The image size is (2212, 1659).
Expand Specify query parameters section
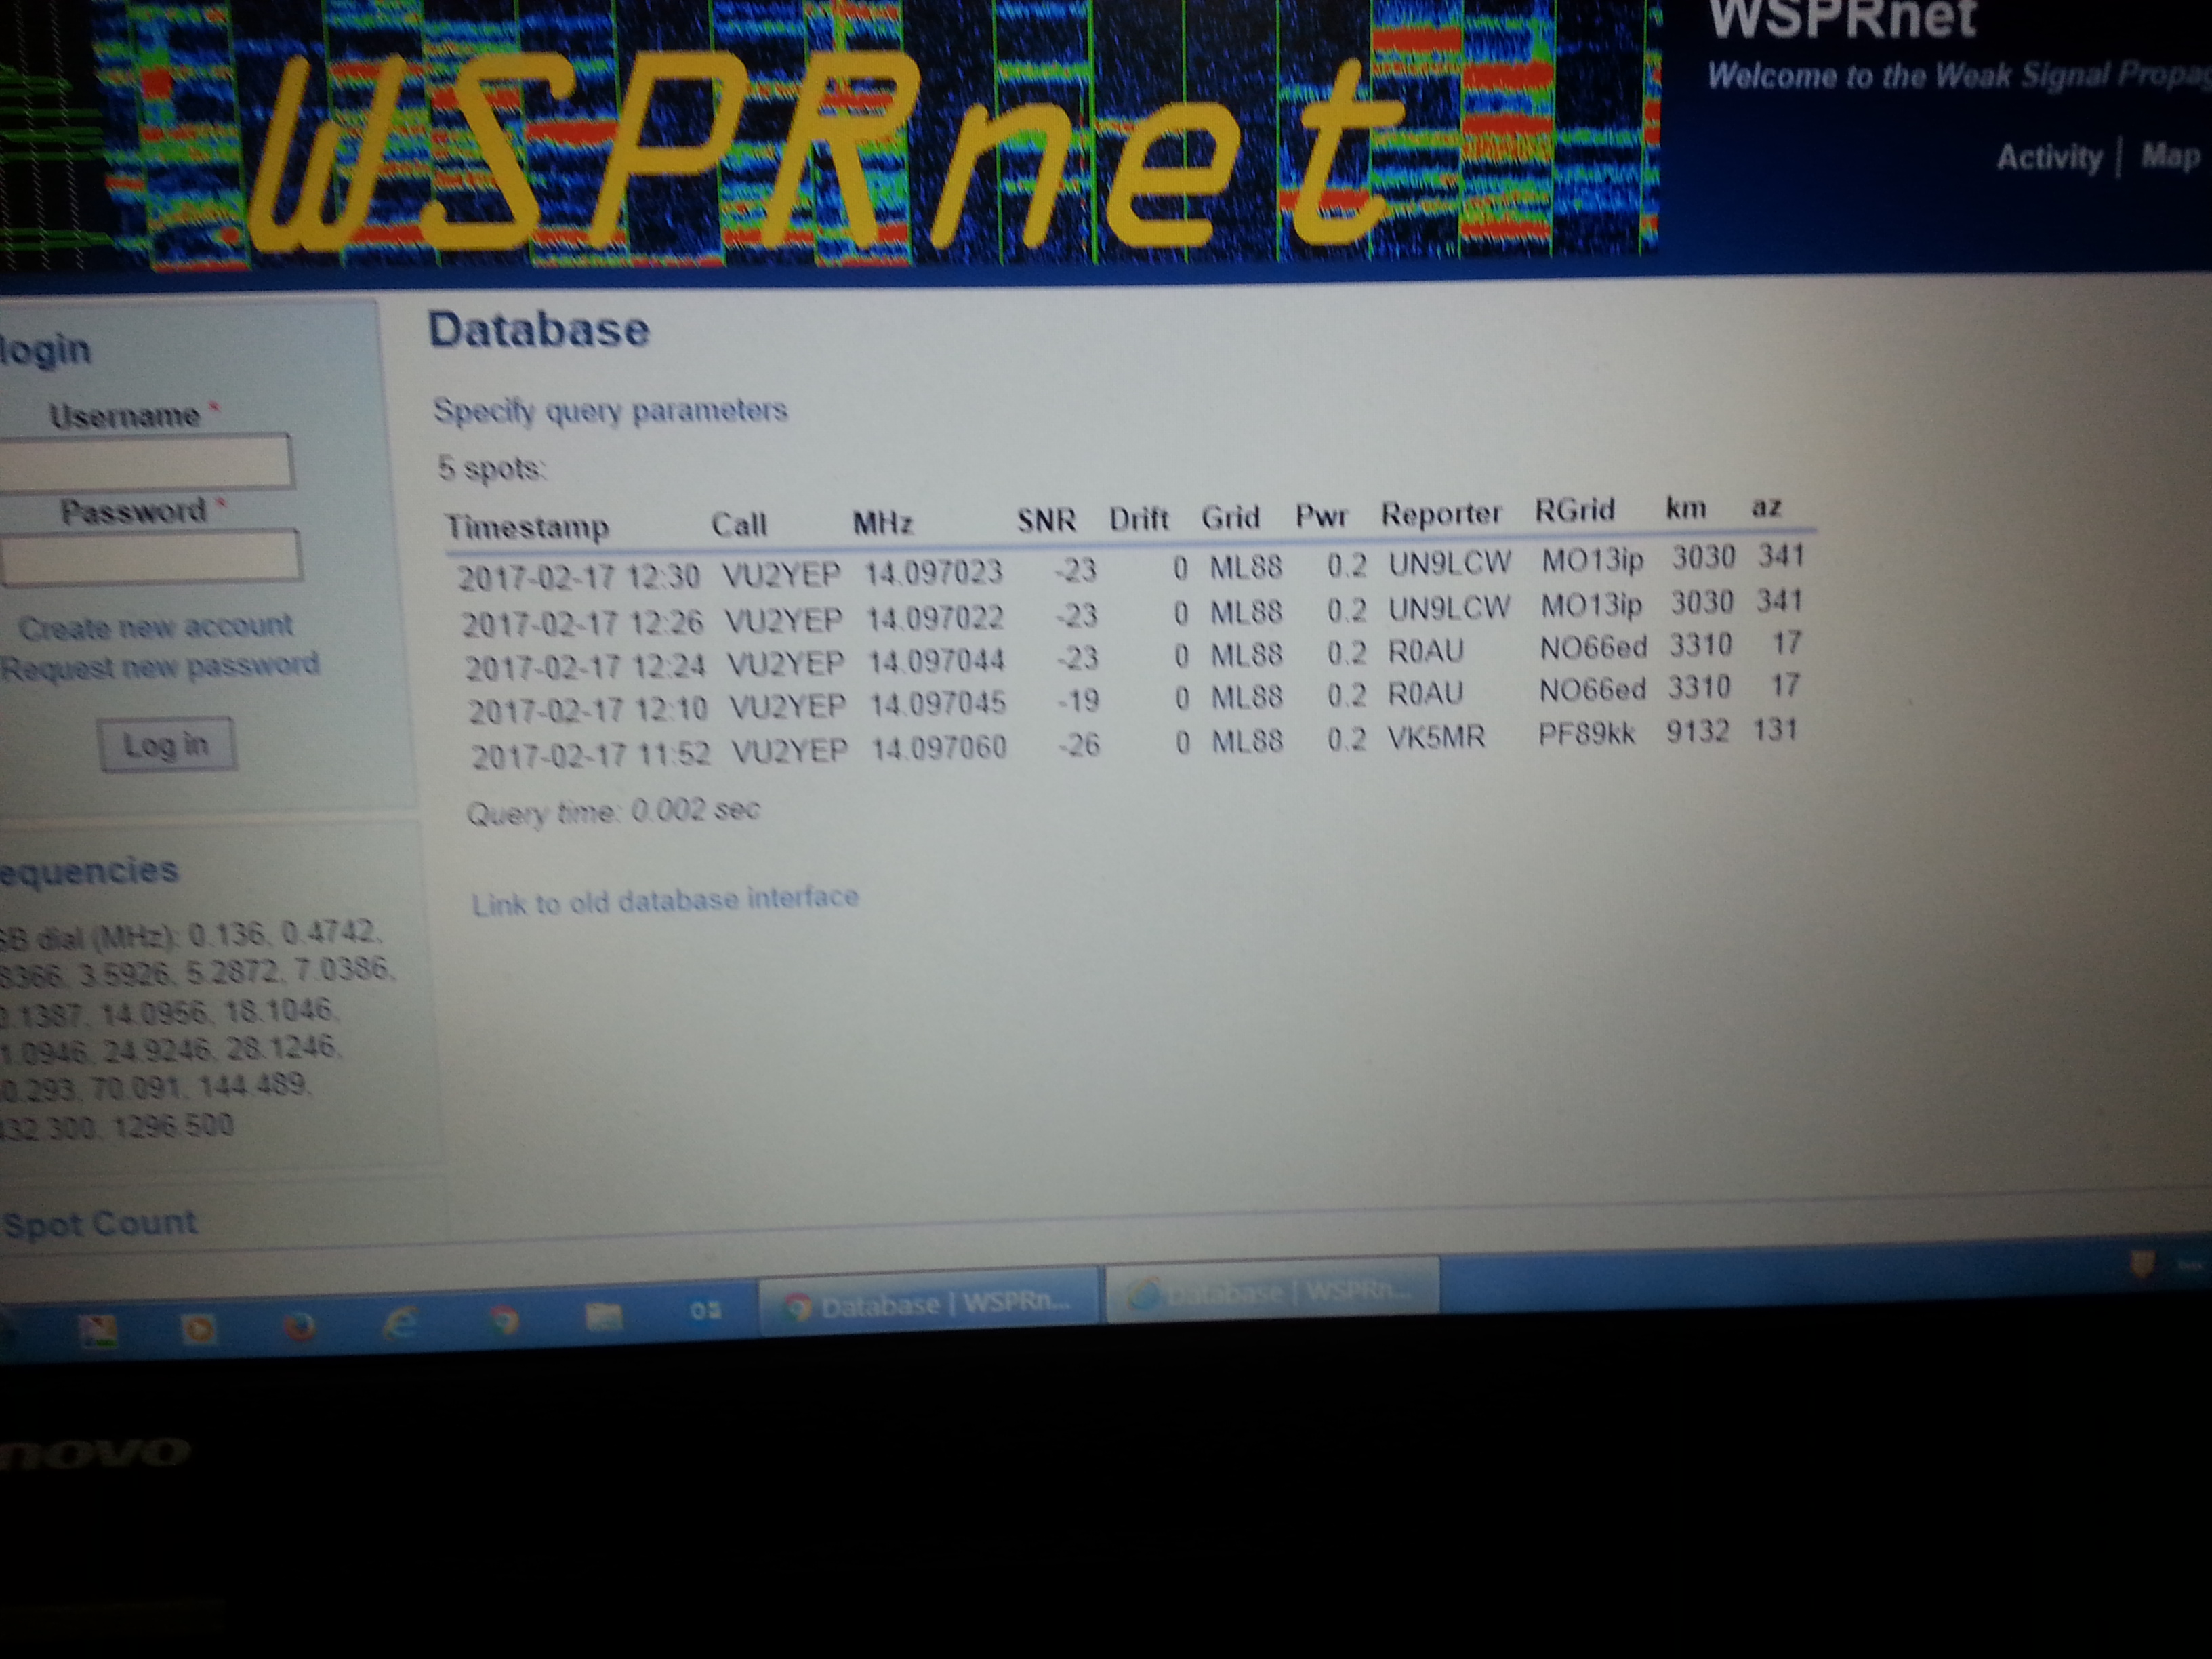(x=610, y=410)
